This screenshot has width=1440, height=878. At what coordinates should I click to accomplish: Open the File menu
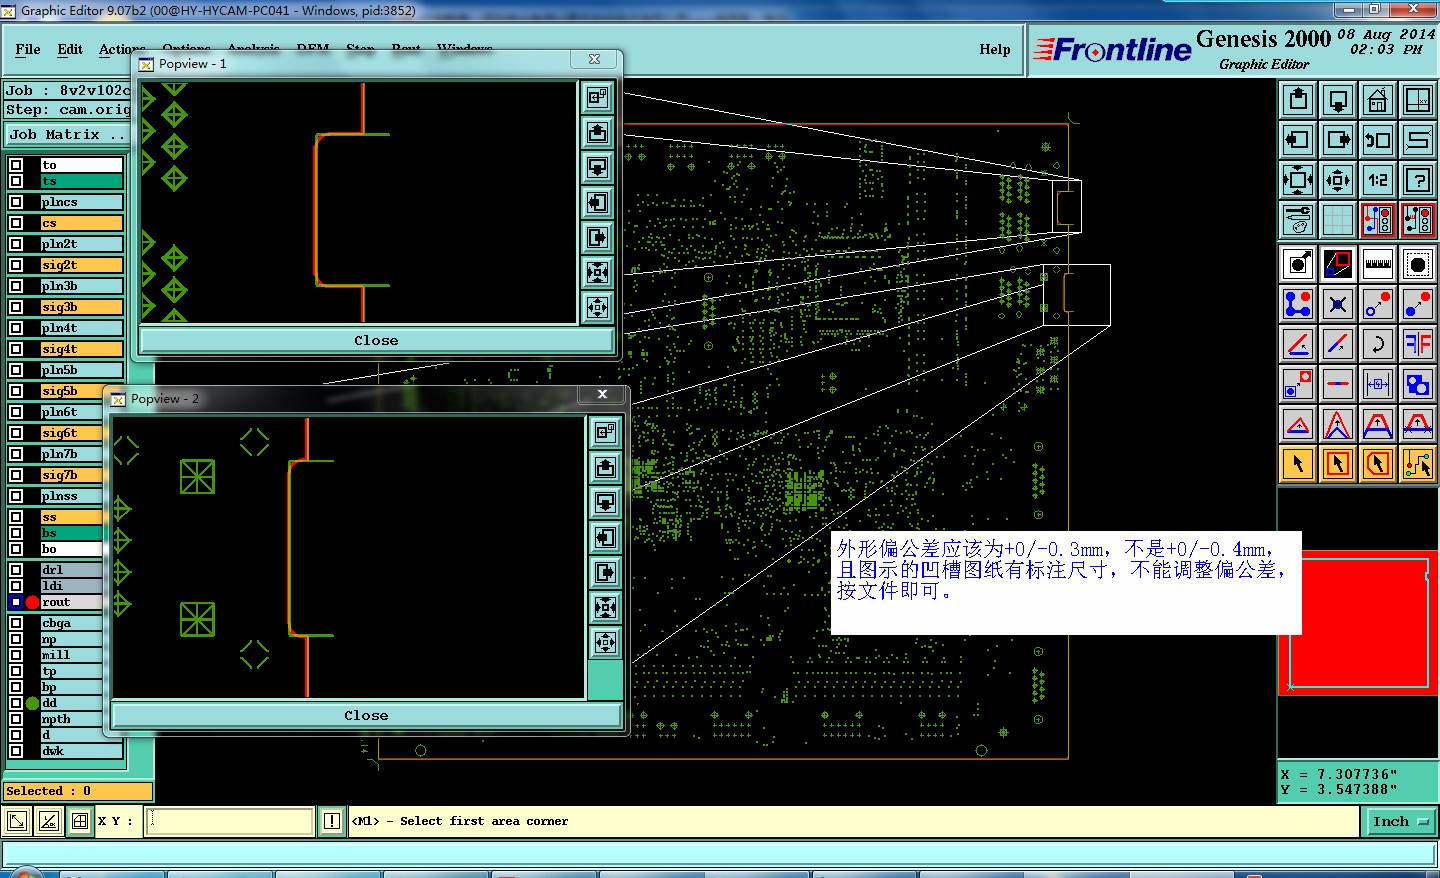point(28,49)
